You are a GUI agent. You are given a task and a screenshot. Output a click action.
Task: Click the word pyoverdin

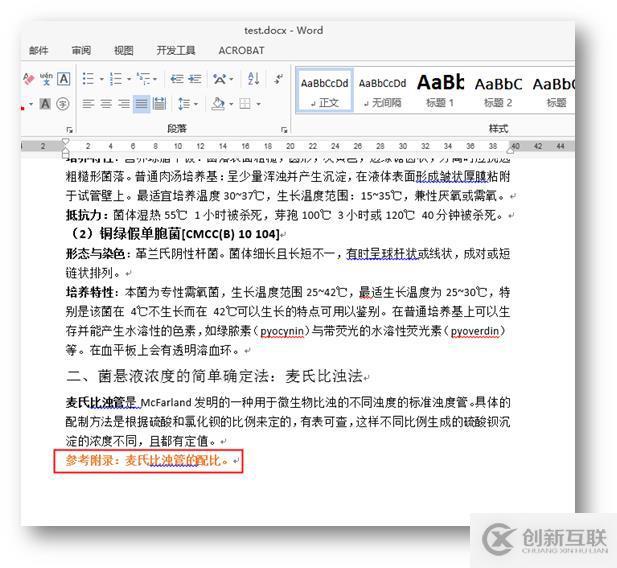[475, 331]
